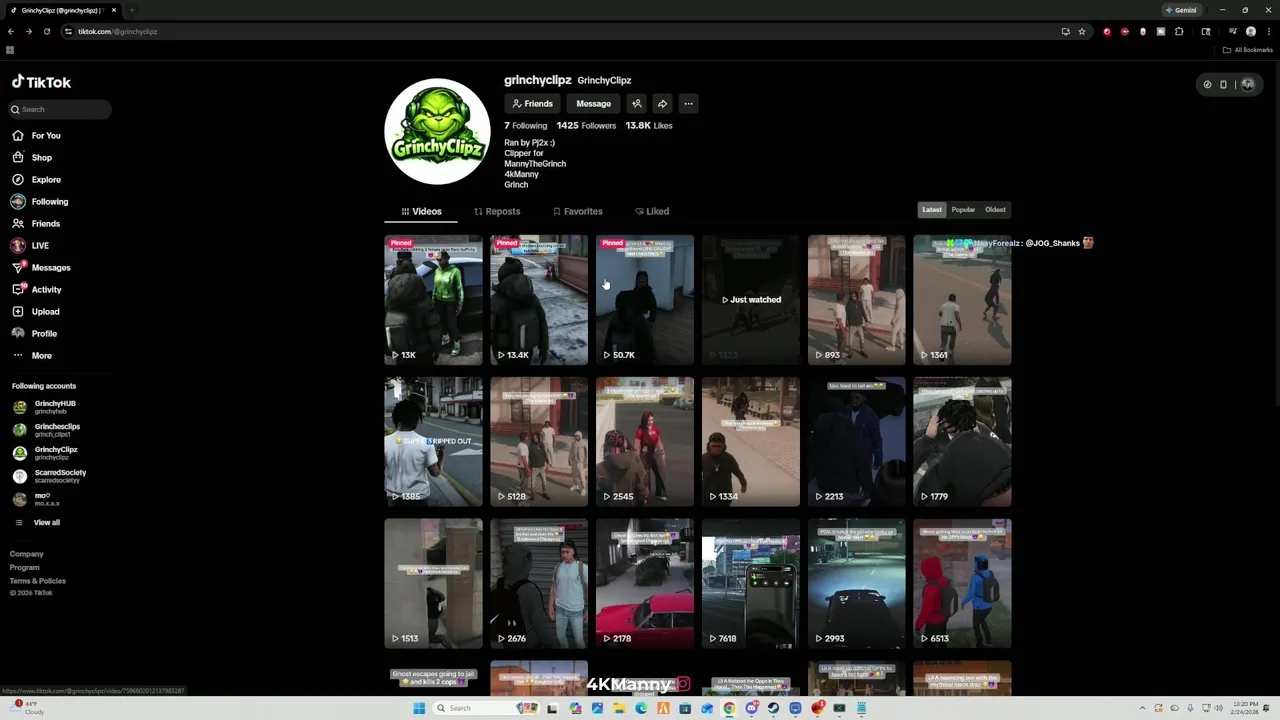
Task: Open the video with 893 views
Action: (x=857, y=300)
